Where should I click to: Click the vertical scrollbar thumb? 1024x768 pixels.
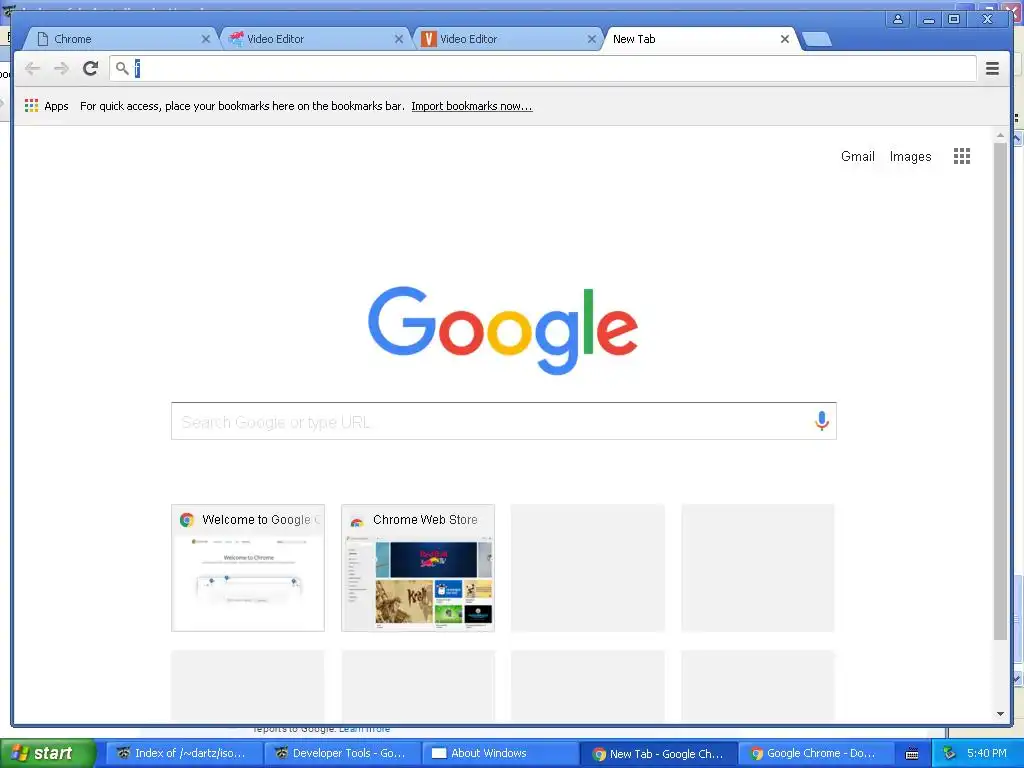[1000, 391]
